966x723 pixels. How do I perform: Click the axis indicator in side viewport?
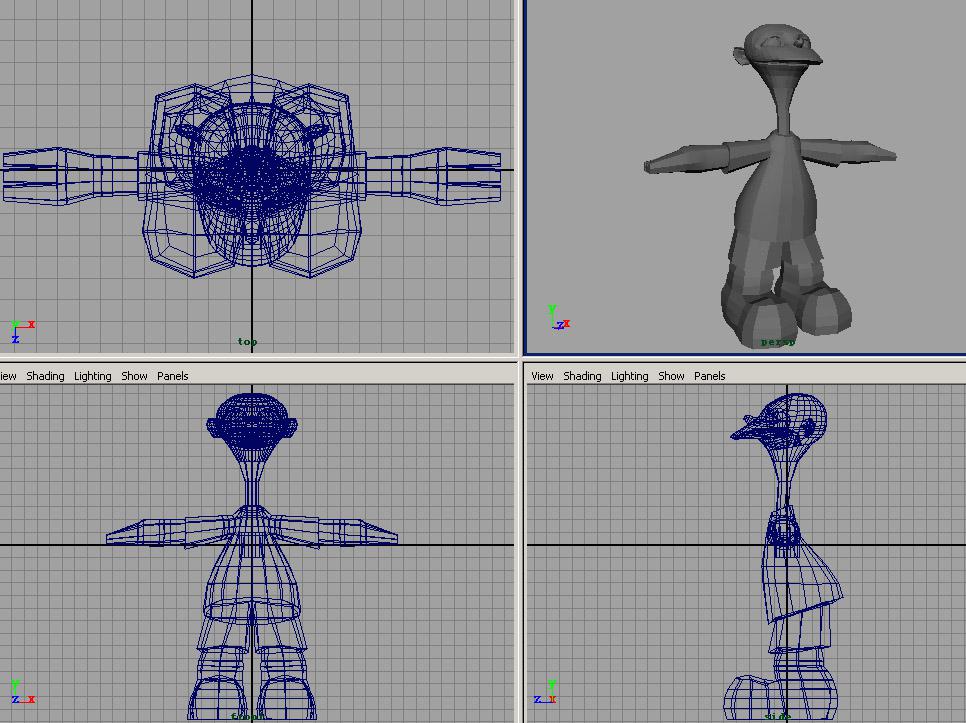click(x=544, y=692)
